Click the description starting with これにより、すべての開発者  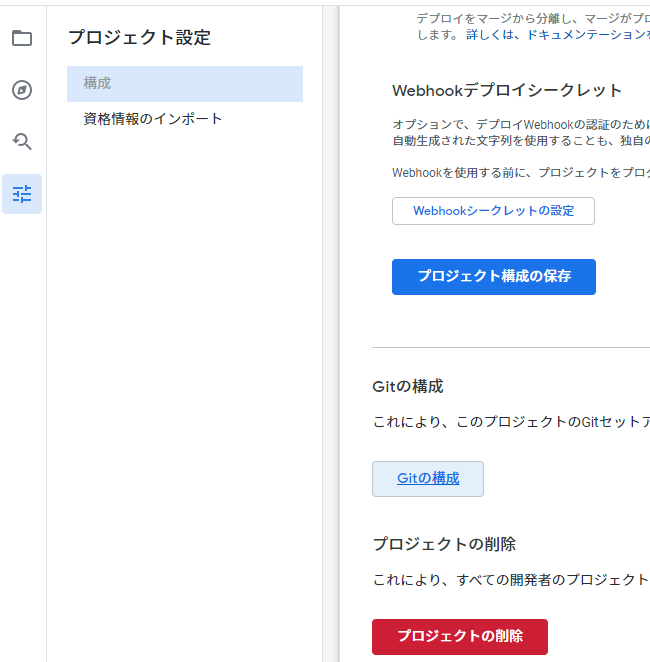[x=511, y=580]
